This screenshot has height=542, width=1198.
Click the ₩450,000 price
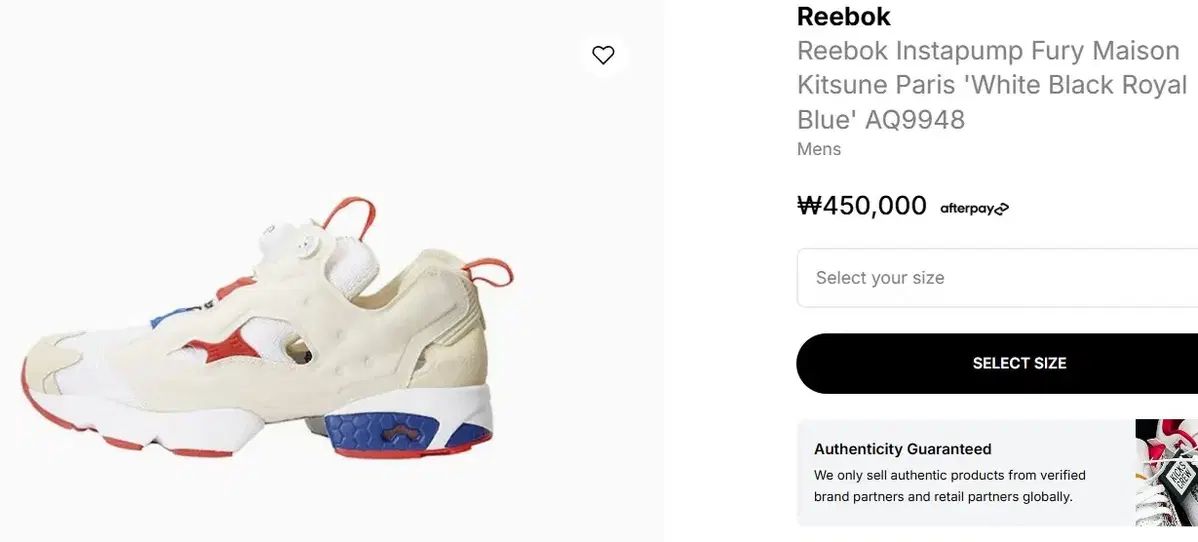tap(861, 206)
